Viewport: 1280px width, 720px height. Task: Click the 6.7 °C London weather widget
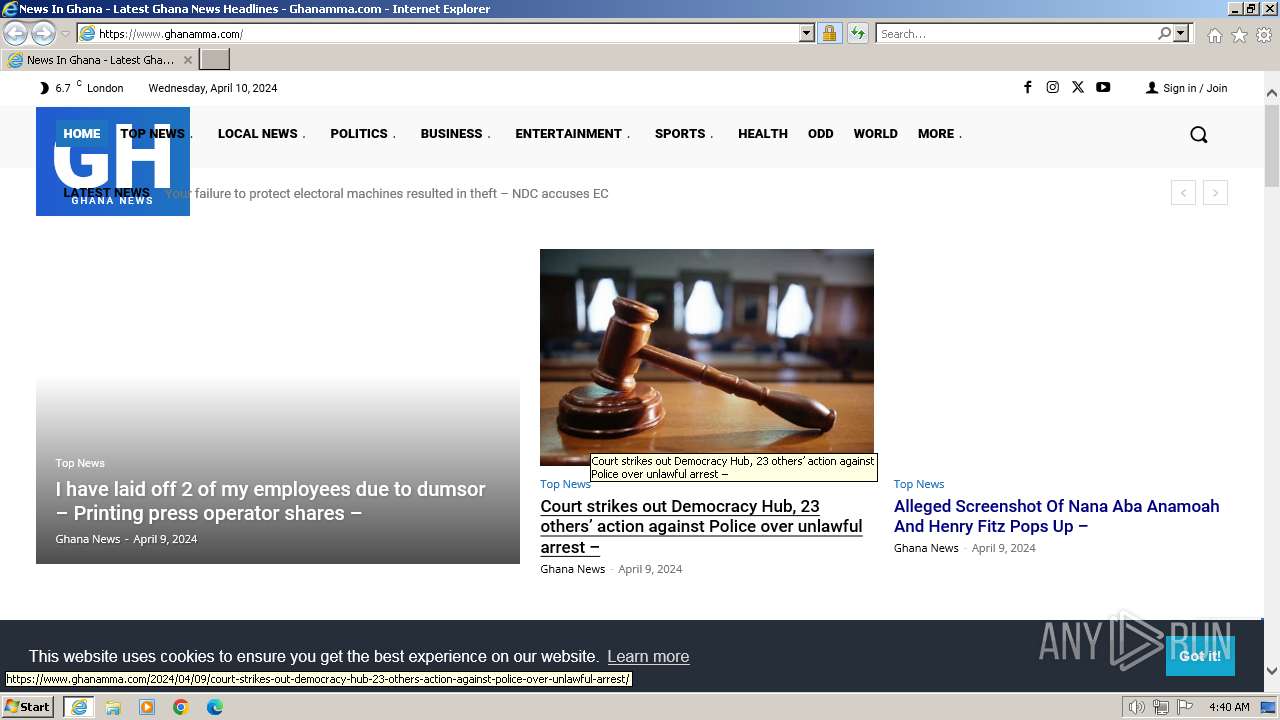coord(81,88)
